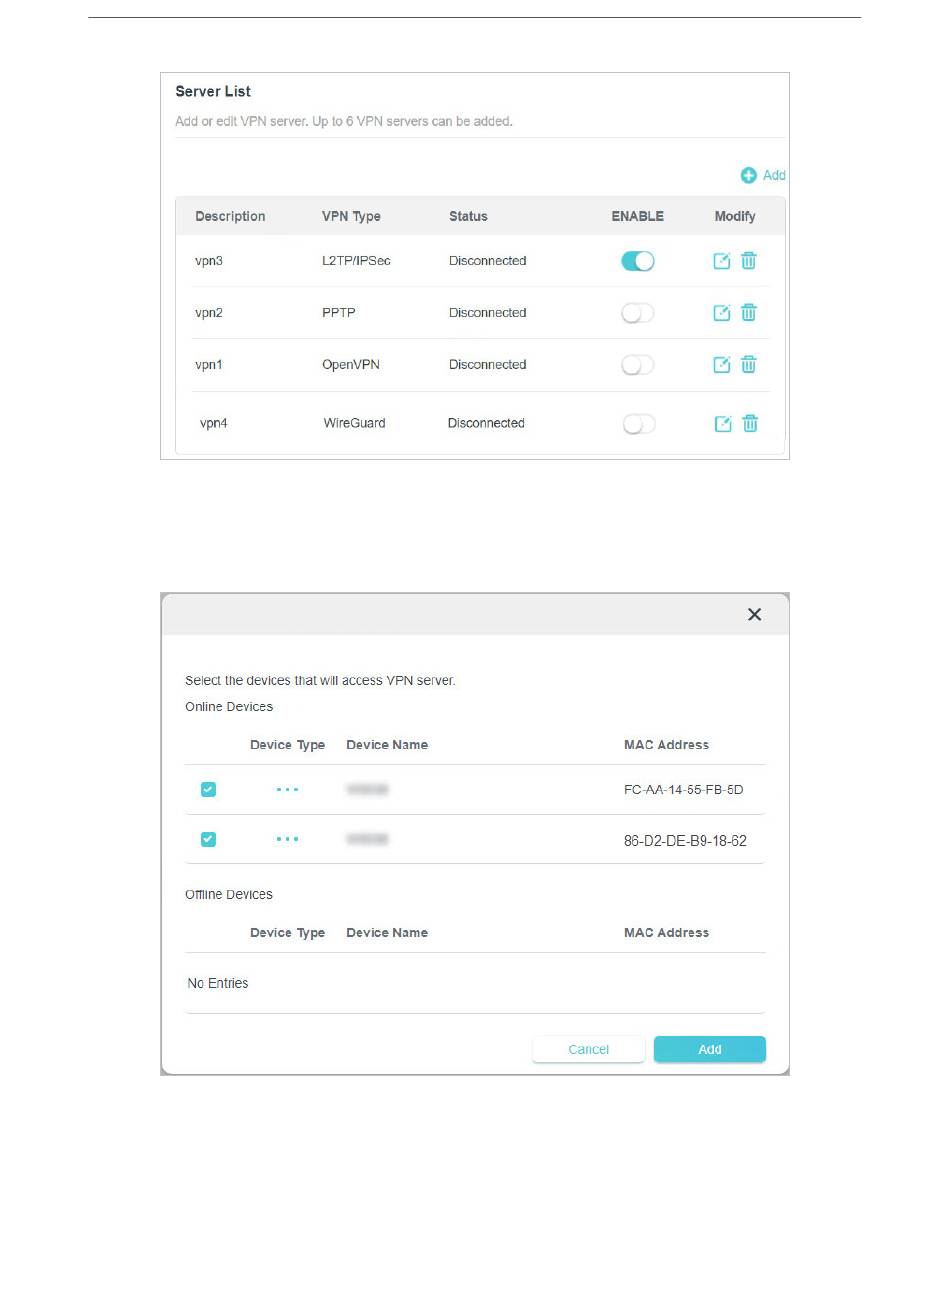The image size is (950, 1297).
Task: Click the Add button to confirm devices
Action: 709,1049
